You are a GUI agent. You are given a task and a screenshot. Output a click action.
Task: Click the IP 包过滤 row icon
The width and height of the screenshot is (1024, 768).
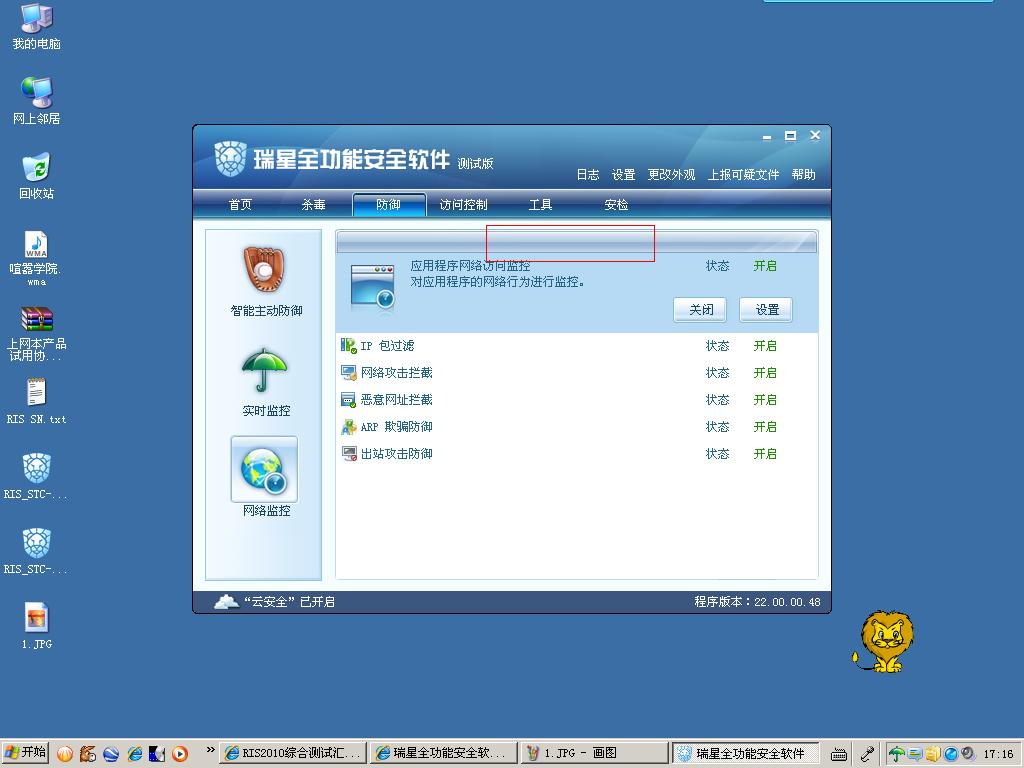[349, 345]
